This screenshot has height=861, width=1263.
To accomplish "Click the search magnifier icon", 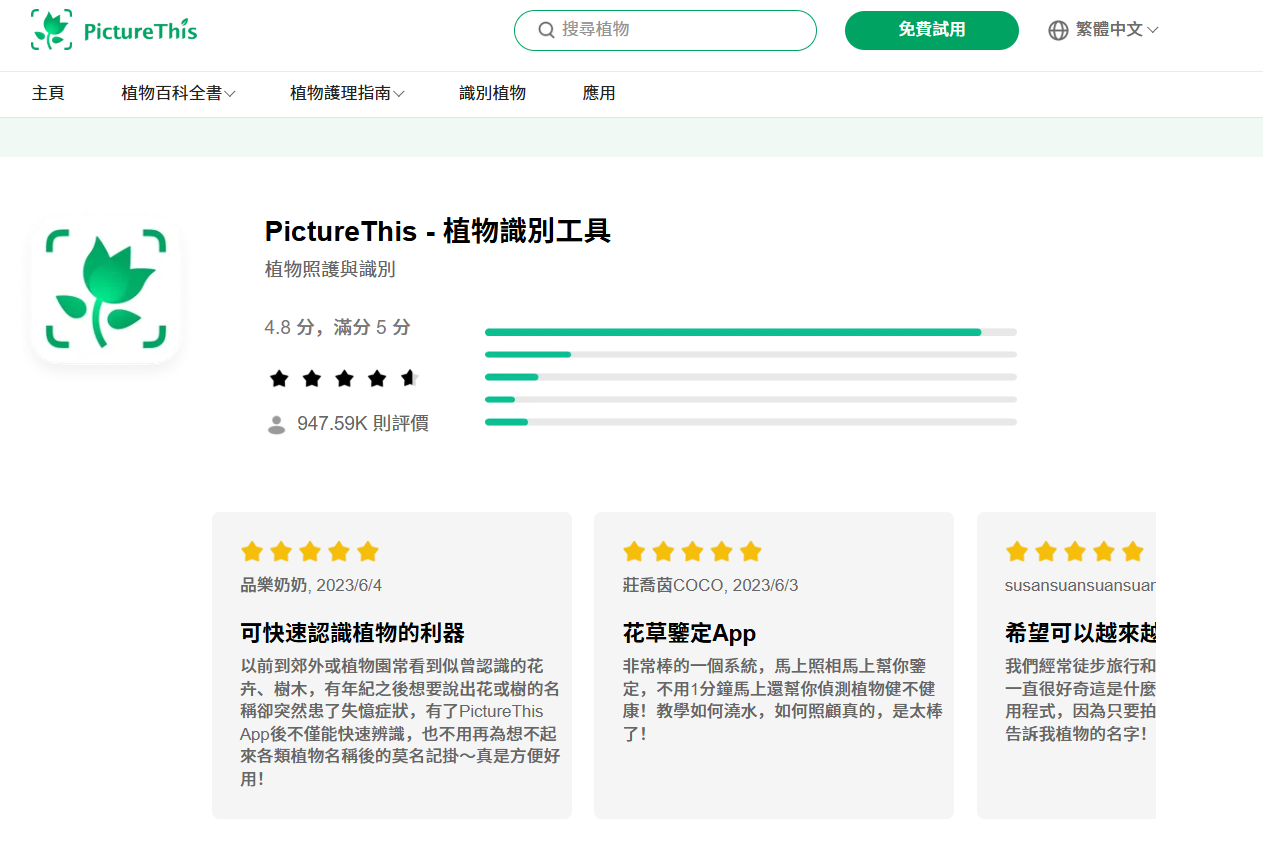I will [x=546, y=30].
